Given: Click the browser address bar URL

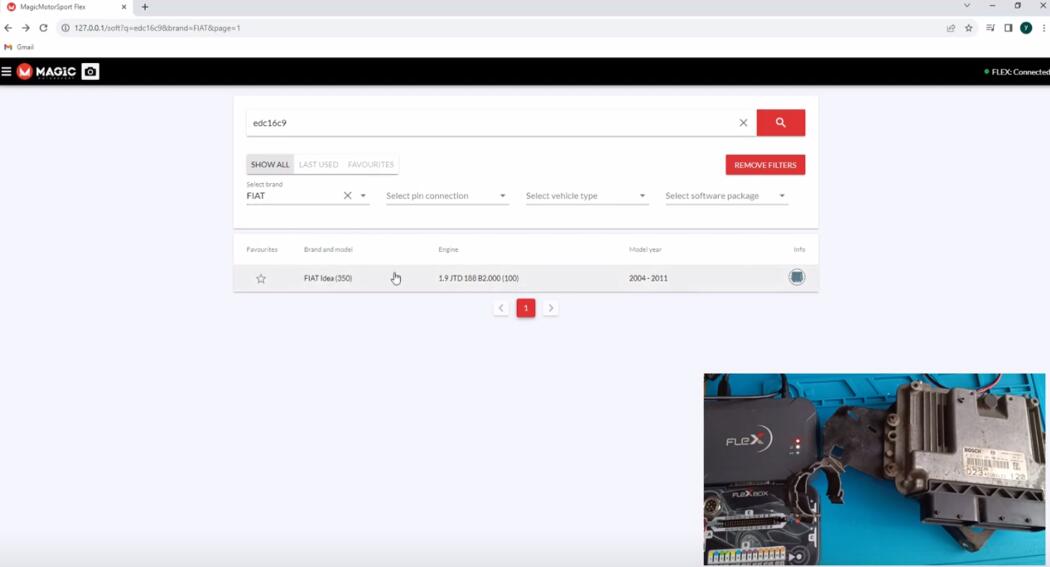Looking at the screenshot, I should tap(157, 28).
